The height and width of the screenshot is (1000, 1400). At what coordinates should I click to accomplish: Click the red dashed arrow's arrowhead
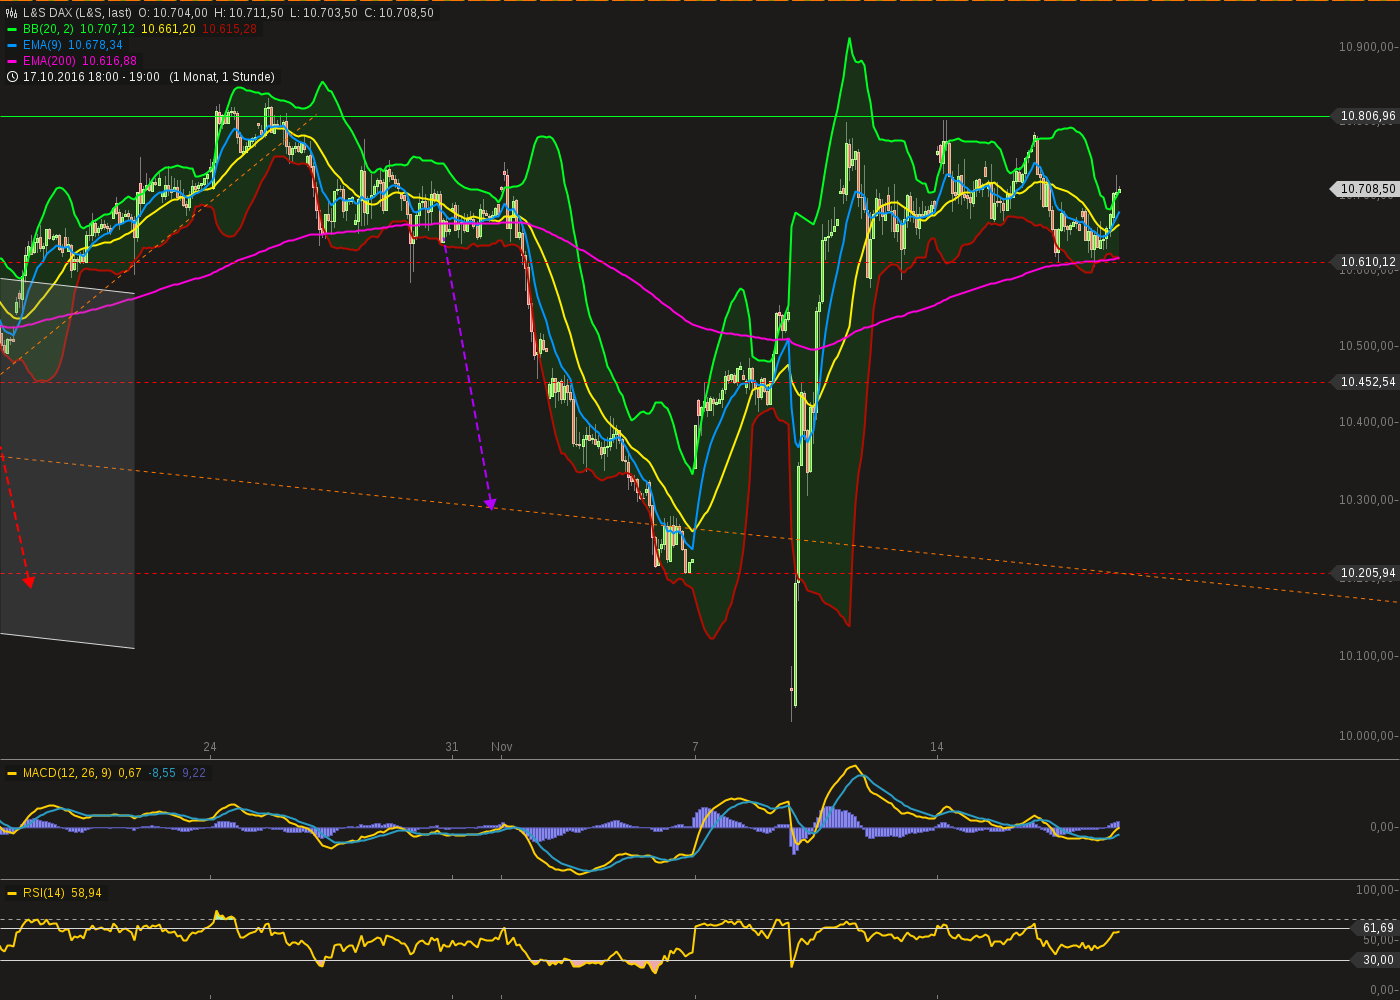[x=29, y=581]
